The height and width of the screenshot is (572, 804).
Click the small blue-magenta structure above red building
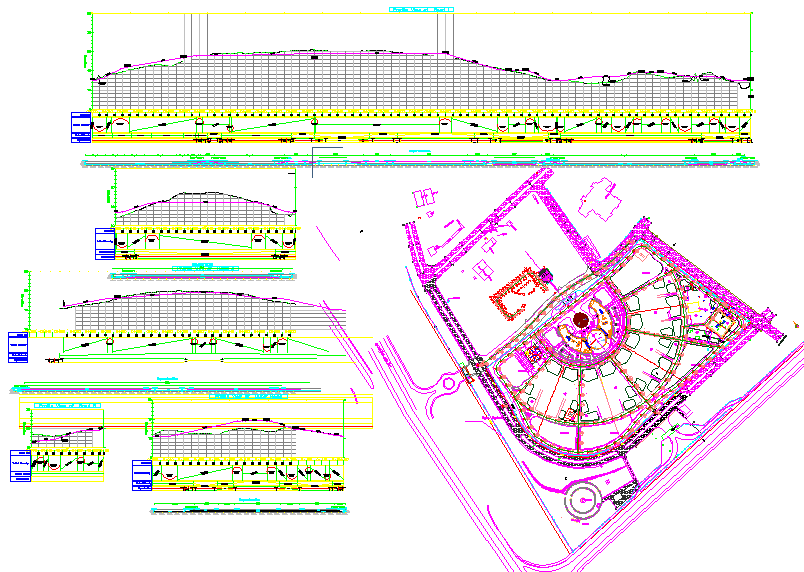click(546, 273)
